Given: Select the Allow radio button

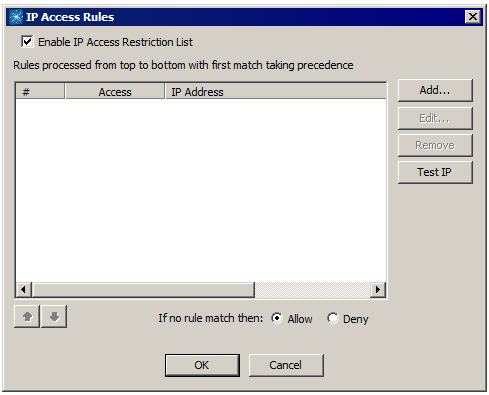Looking at the screenshot, I should [x=277, y=318].
